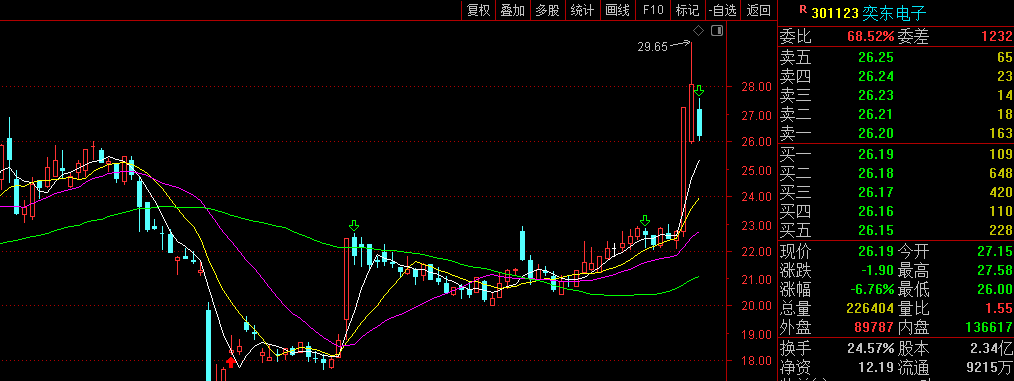Click the red R margin-trading badge
The height and width of the screenshot is (381, 1014).
(803, 10)
